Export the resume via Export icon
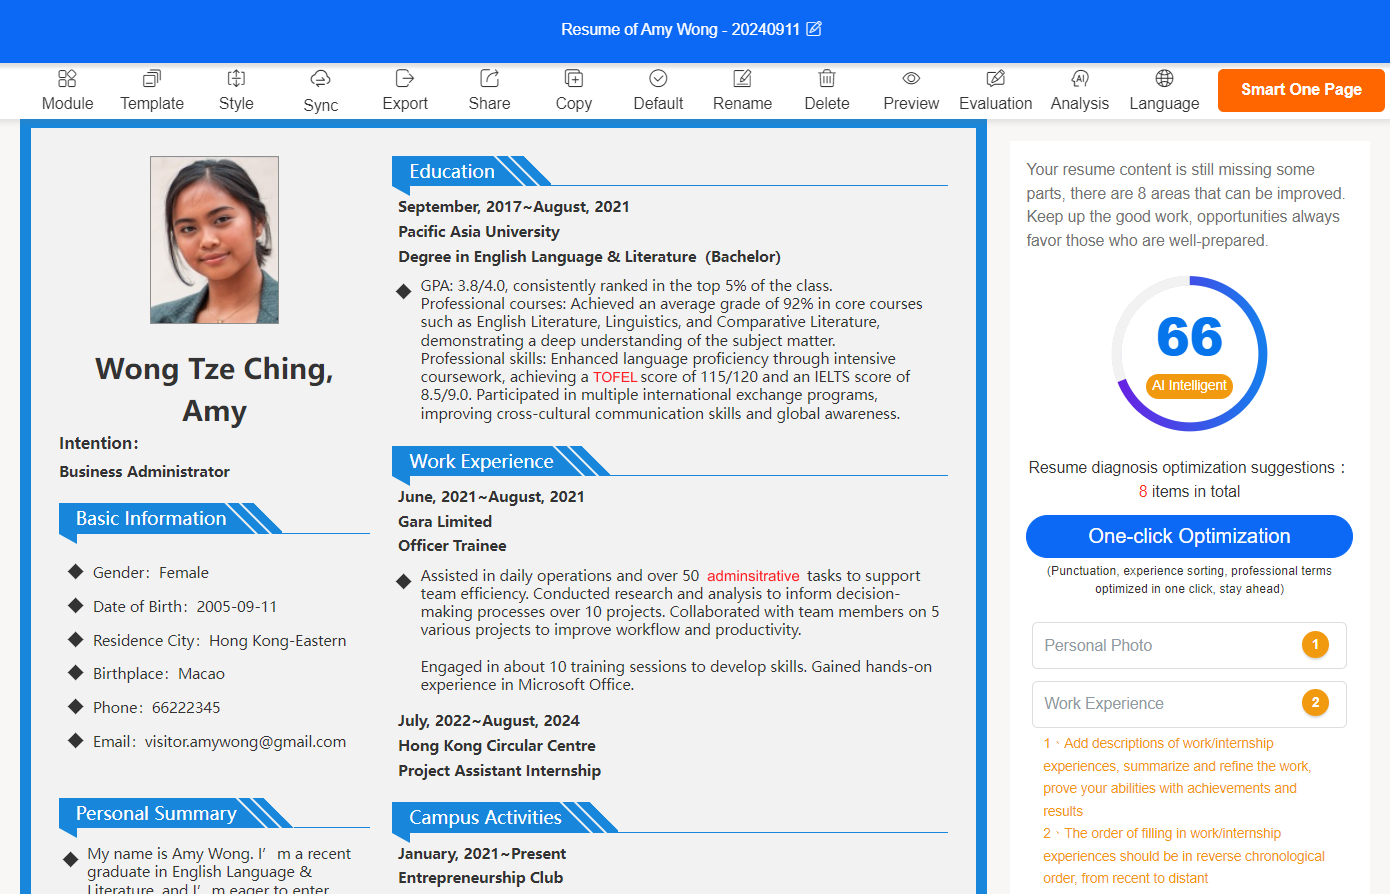Viewport: 1390px width, 894px height. pyautogui.click(x=405, y=79)
